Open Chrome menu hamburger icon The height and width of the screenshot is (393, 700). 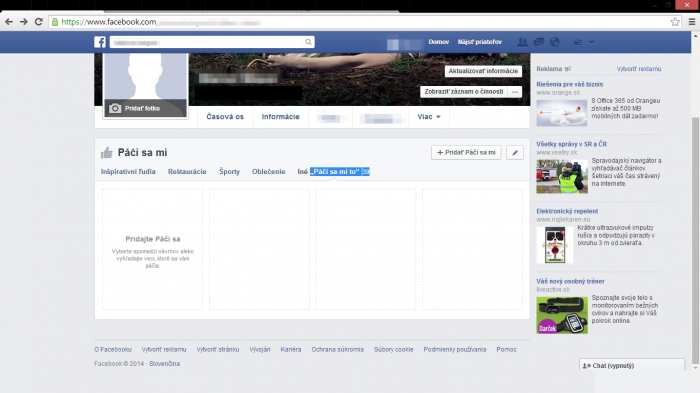point(692,21)
